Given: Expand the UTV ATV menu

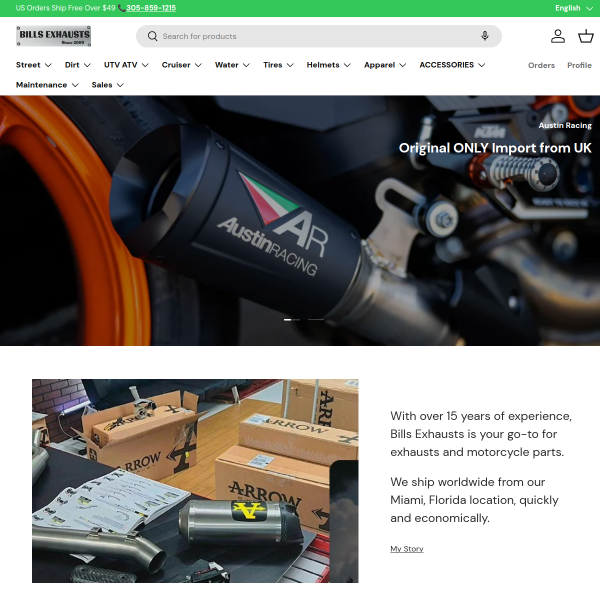Looking at the screenshot, I should [x=126, y=65].
